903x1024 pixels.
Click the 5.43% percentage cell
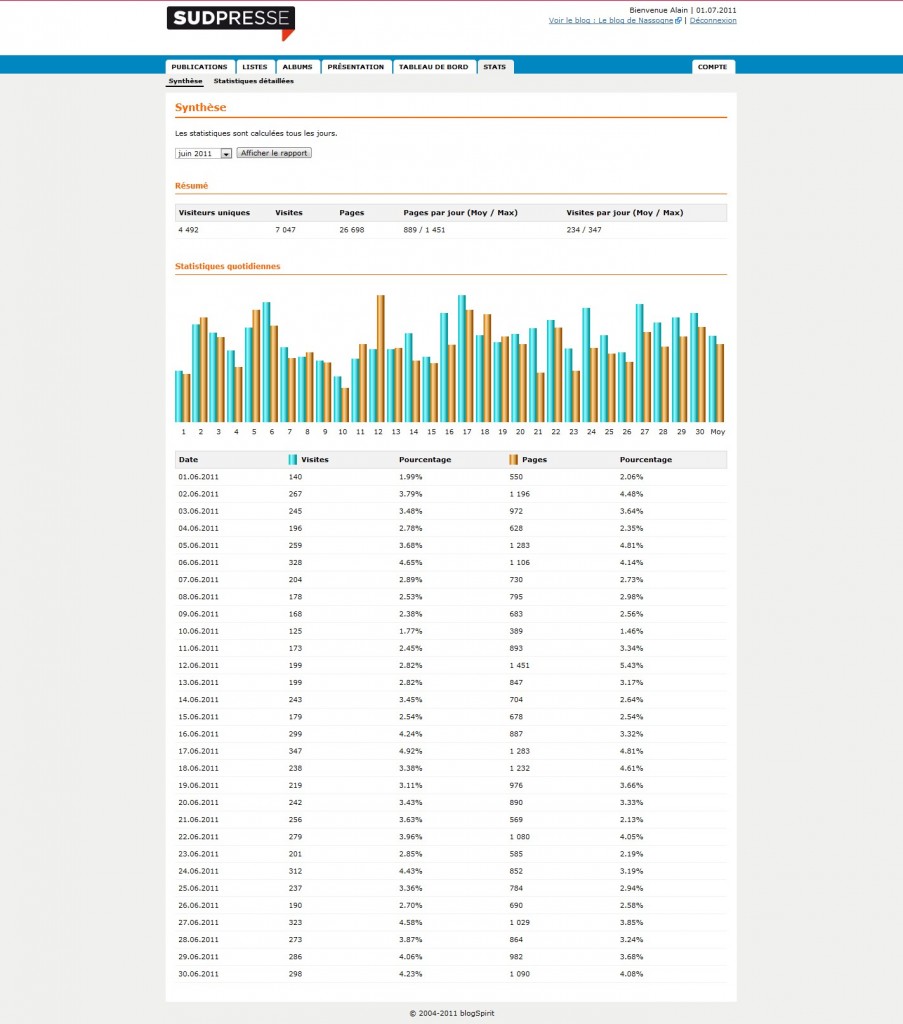pos(631,665)
